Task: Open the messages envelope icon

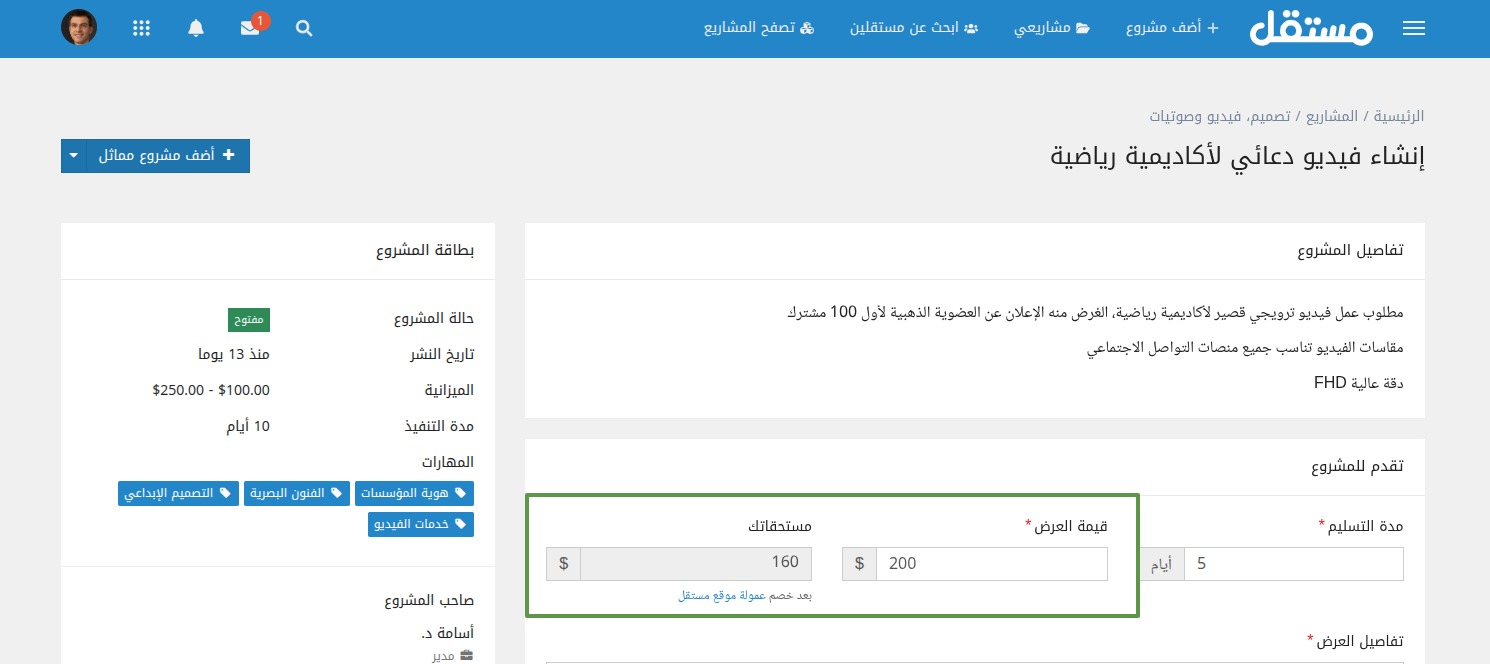Action: click(250, 29)
